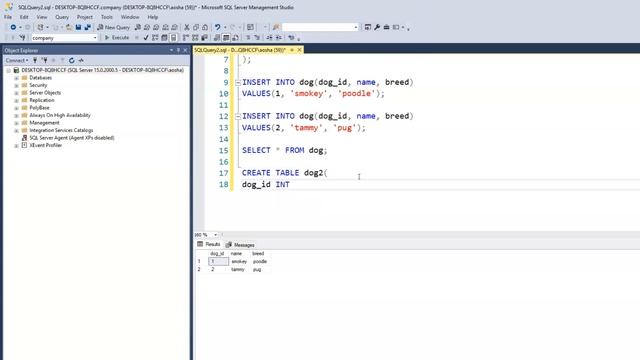Click the 'smokey' cell in results grid
This screenshot has width=640, height=360.
click(239, 262)
